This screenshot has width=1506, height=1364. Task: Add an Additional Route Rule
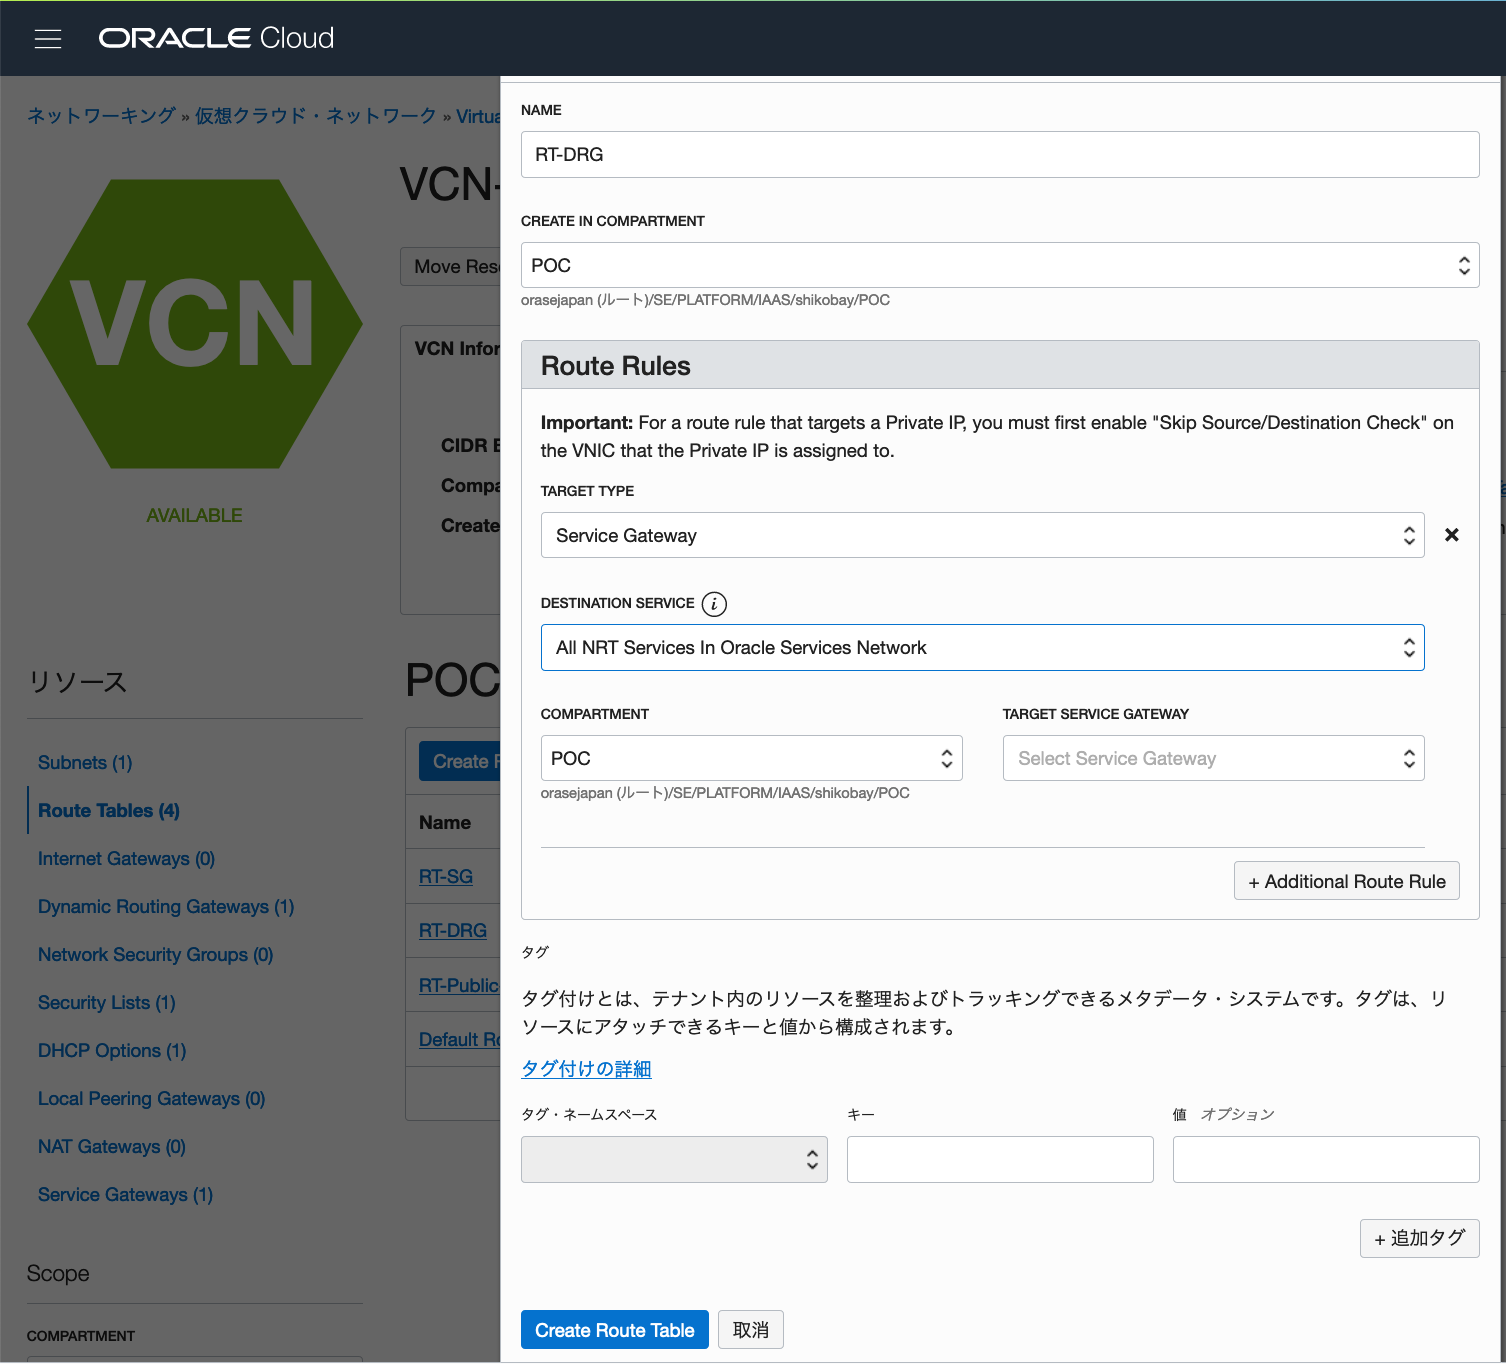[x=1347, y=881]
